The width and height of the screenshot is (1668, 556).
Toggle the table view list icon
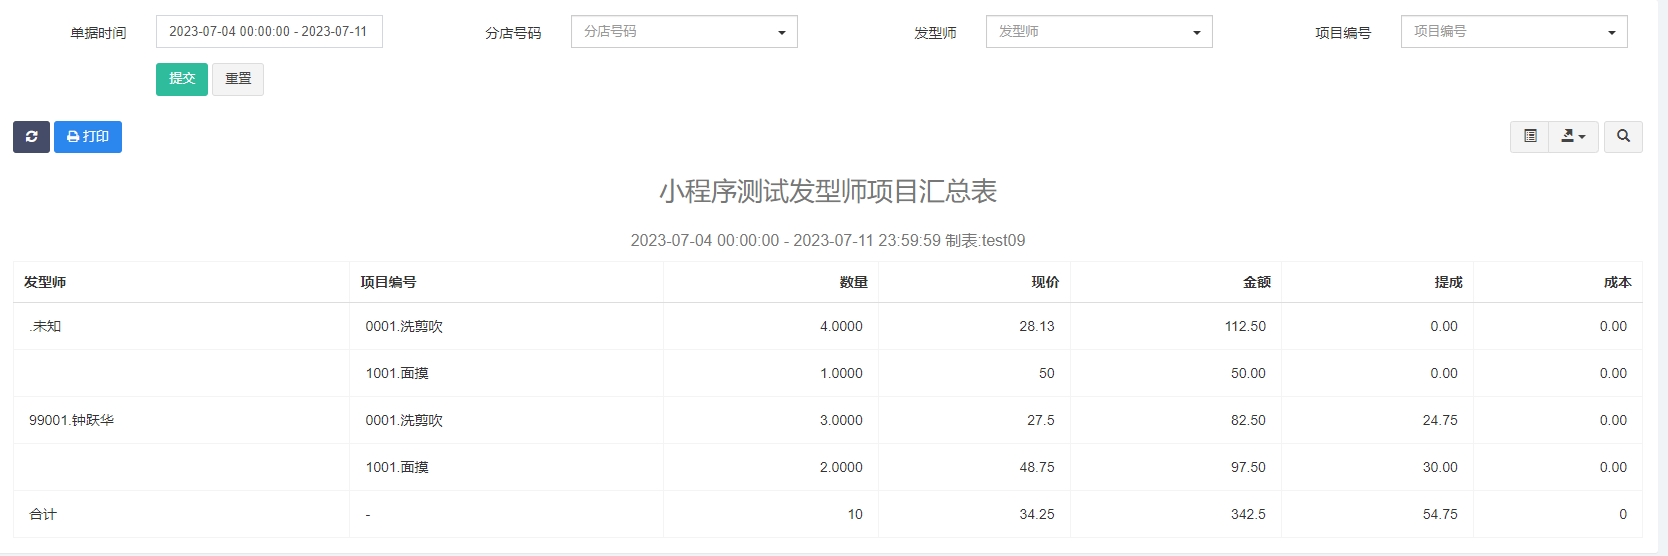[x=1530, y=136]
